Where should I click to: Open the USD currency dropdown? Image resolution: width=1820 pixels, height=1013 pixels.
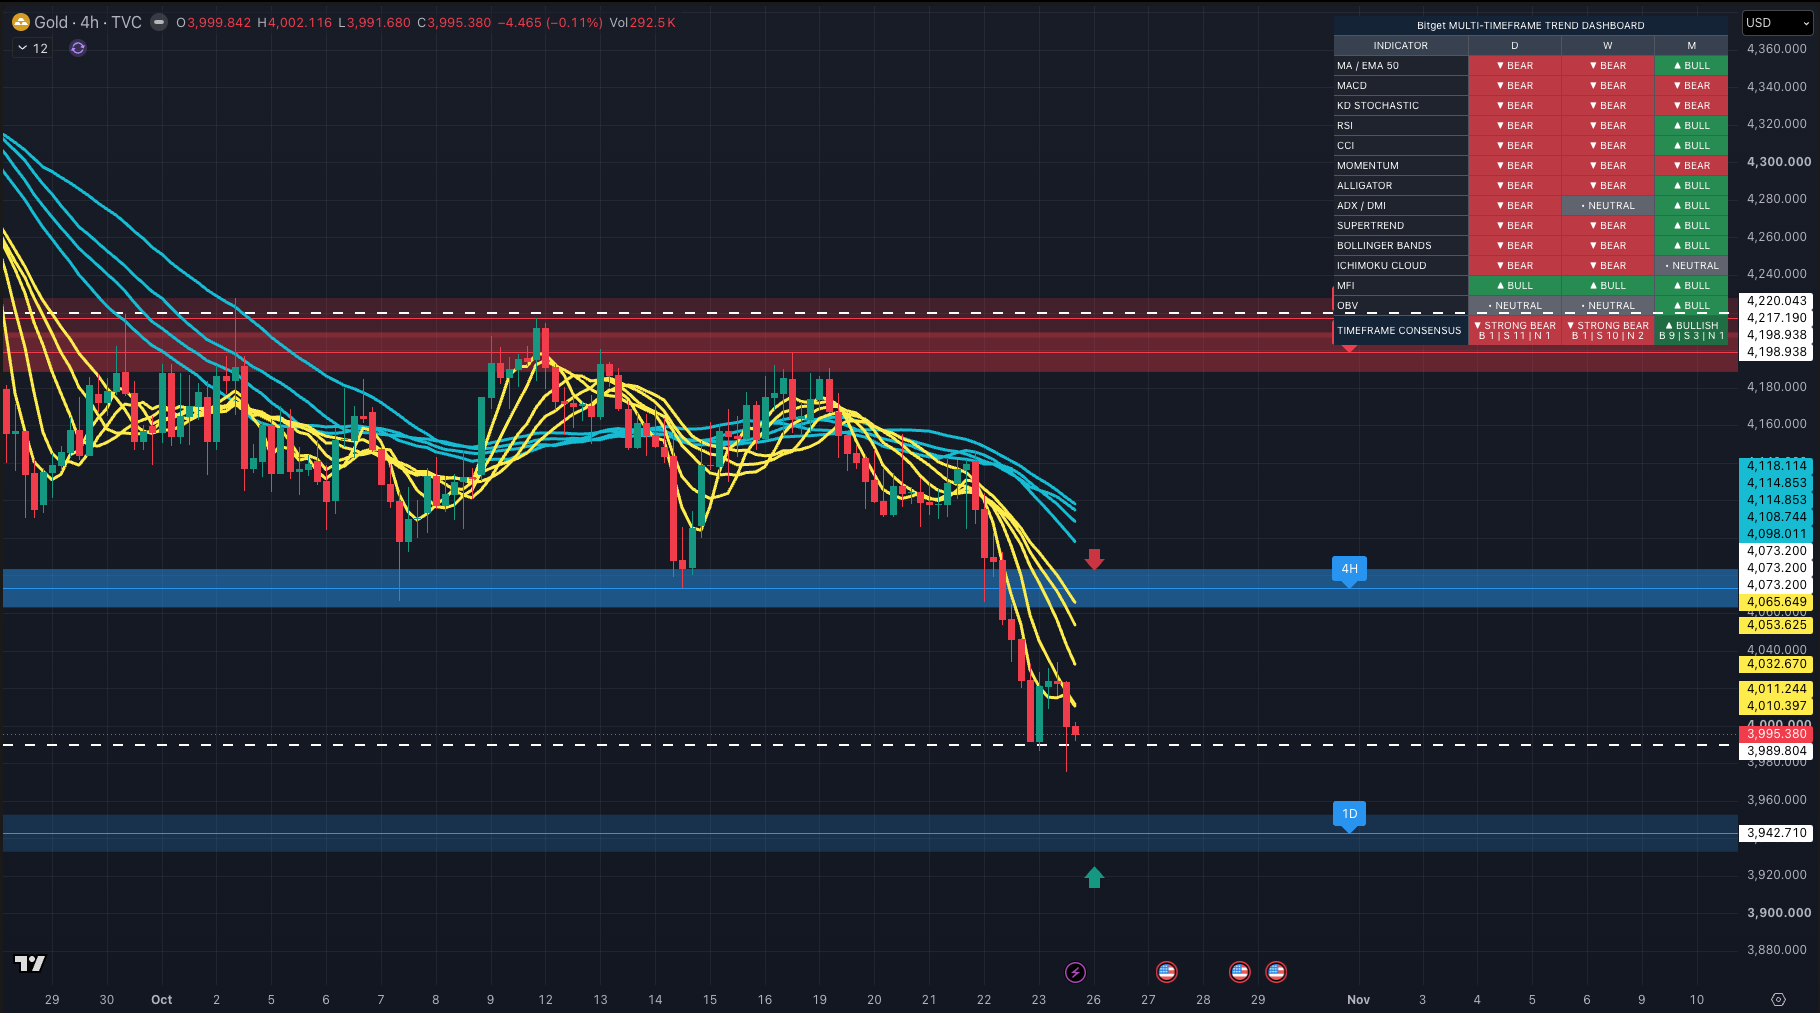coord(1777,22)
